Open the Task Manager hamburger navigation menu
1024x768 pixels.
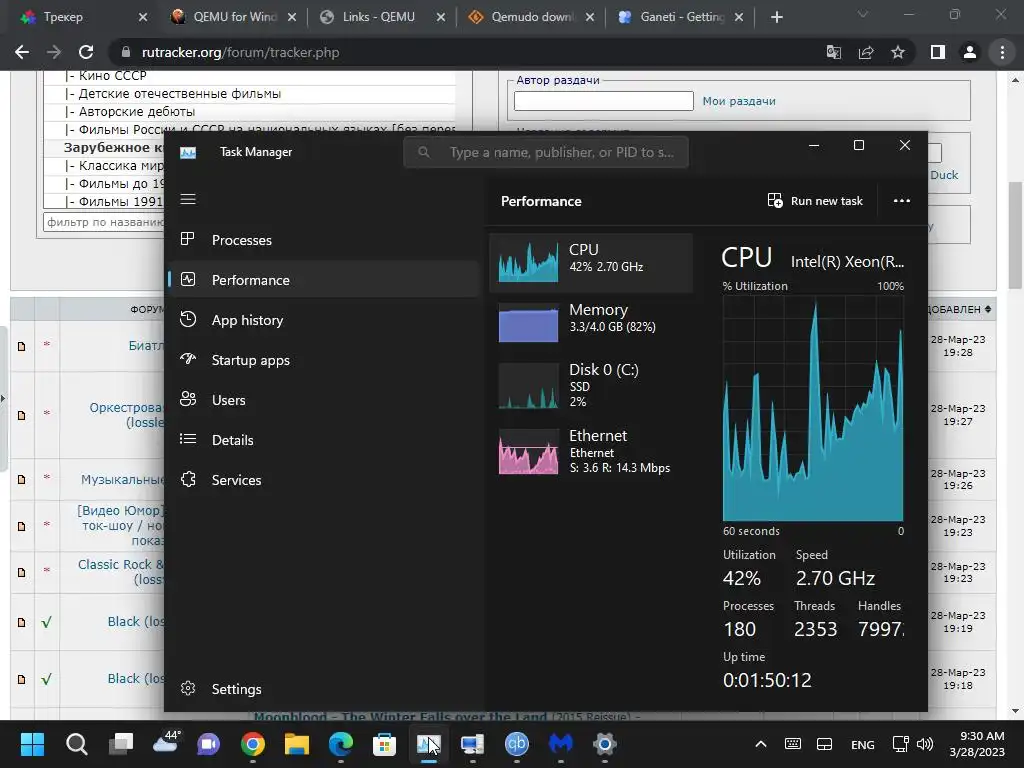188,199
